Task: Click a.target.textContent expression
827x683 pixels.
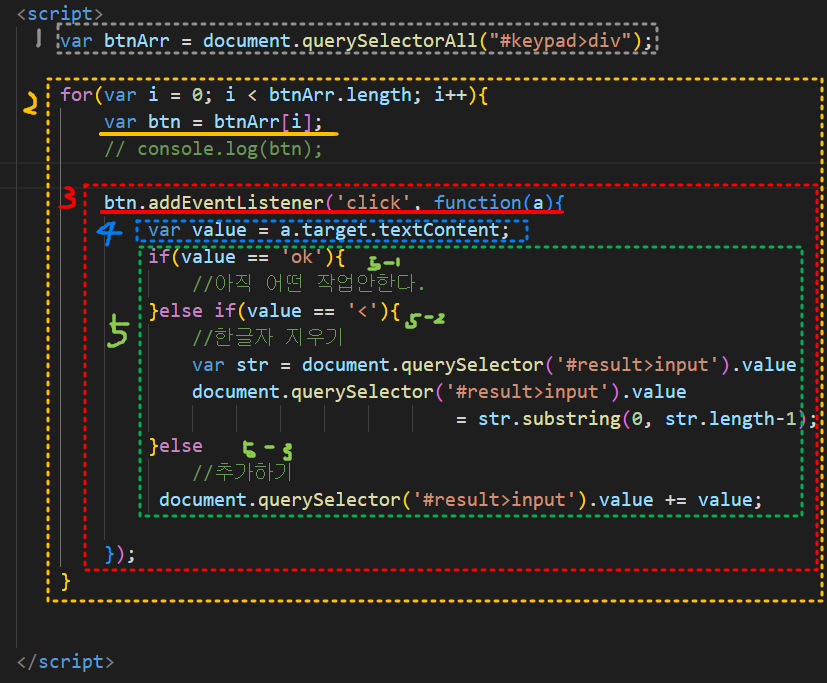Action: 390,230
